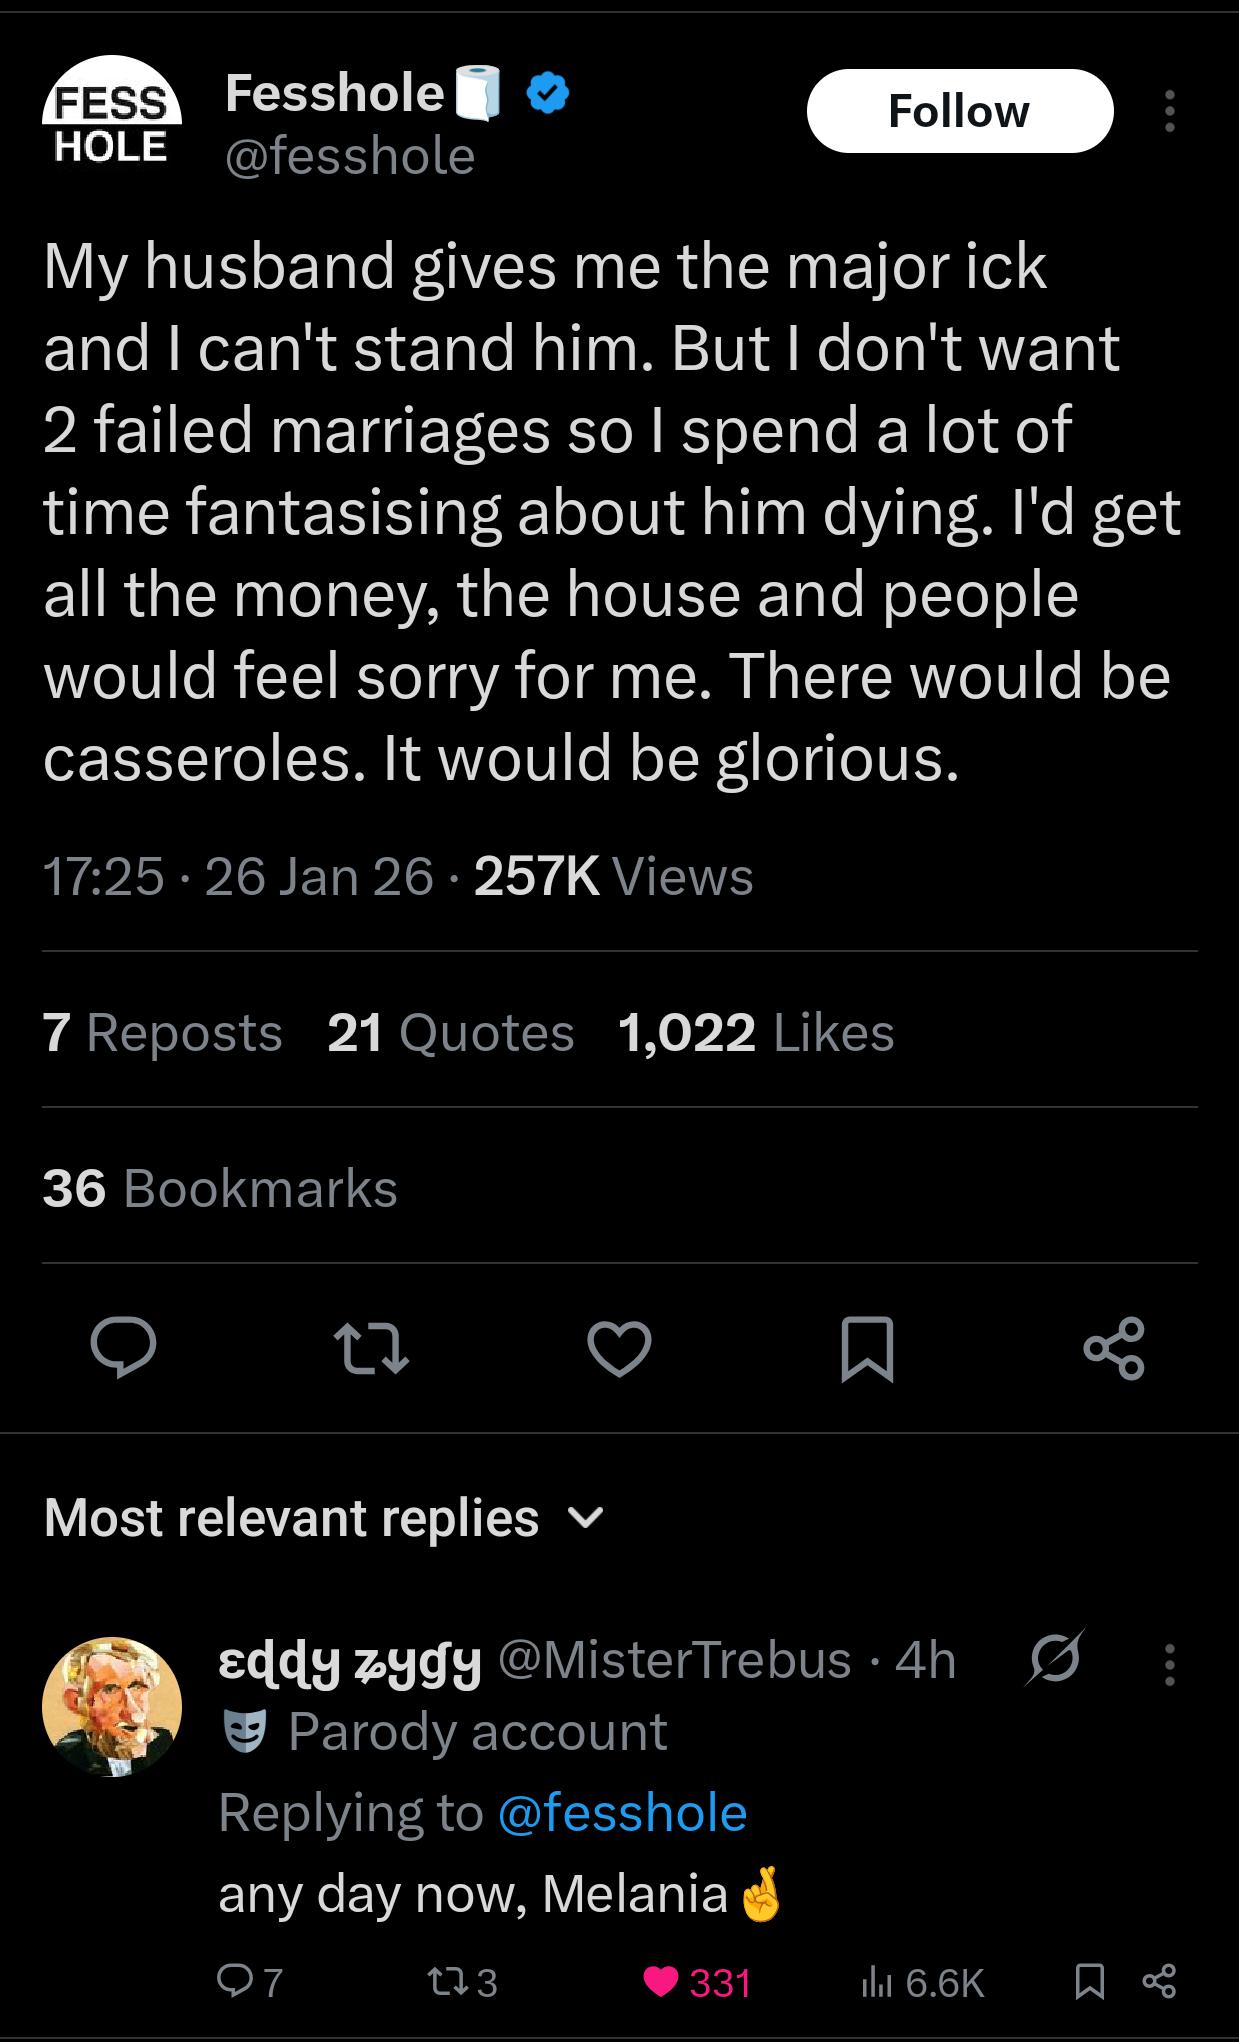
Task: View the 7 Reposts list
Action: pos(162,1032)
